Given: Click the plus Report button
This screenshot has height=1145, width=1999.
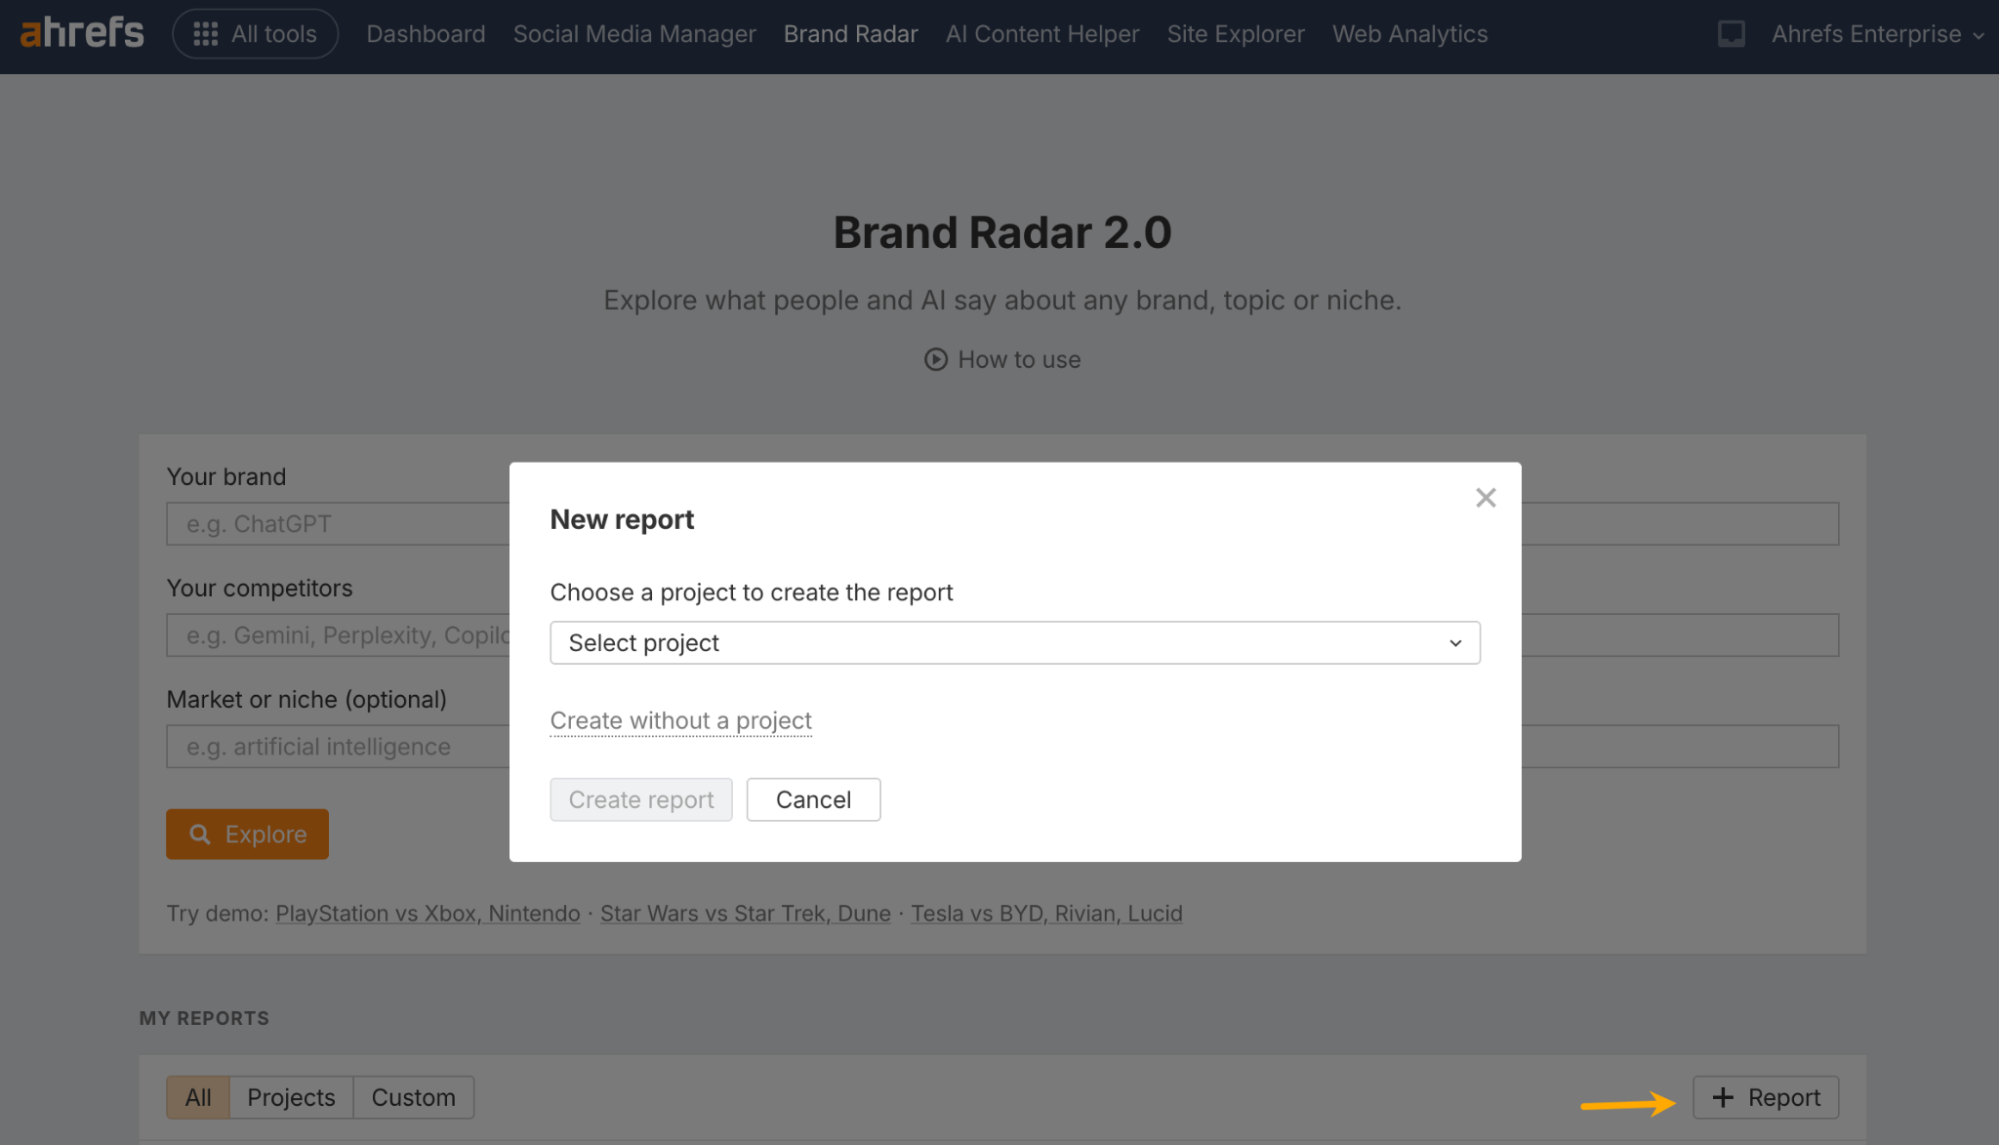Looking at the screenshot, I should point(1765,1097).
